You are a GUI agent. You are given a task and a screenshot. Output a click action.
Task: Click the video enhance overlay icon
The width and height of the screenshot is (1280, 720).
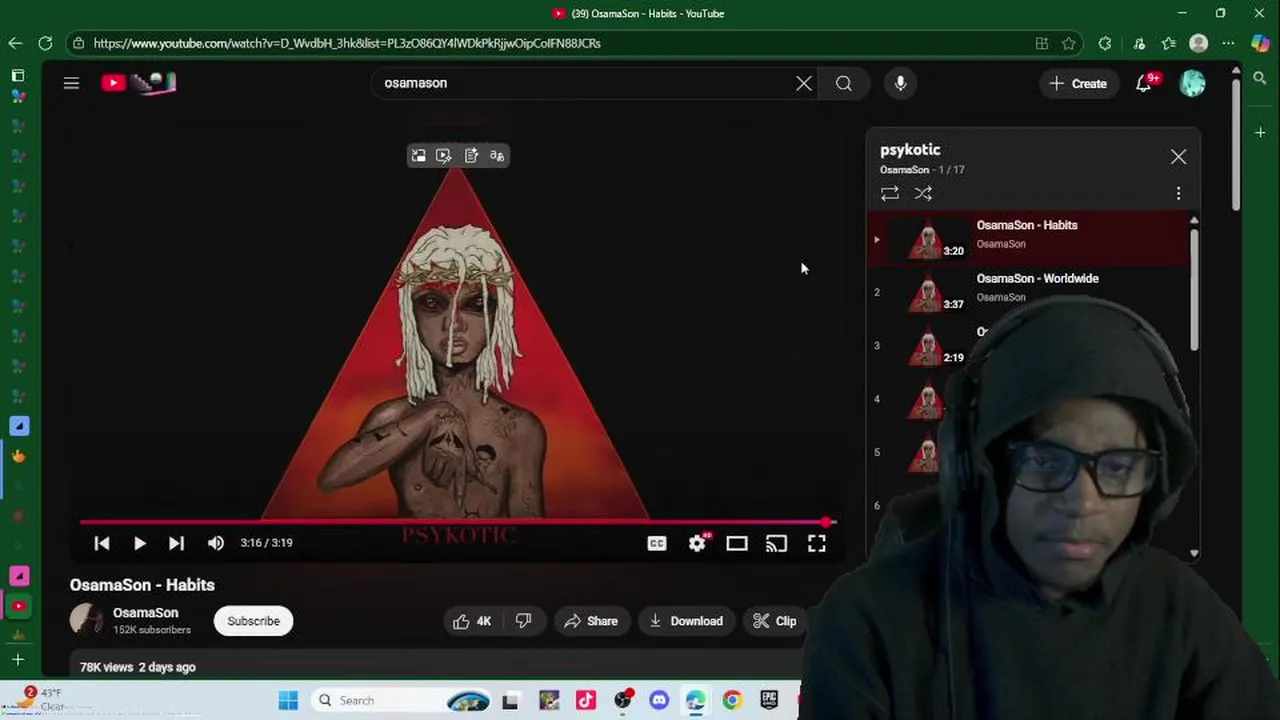click(x=444, y=156)
